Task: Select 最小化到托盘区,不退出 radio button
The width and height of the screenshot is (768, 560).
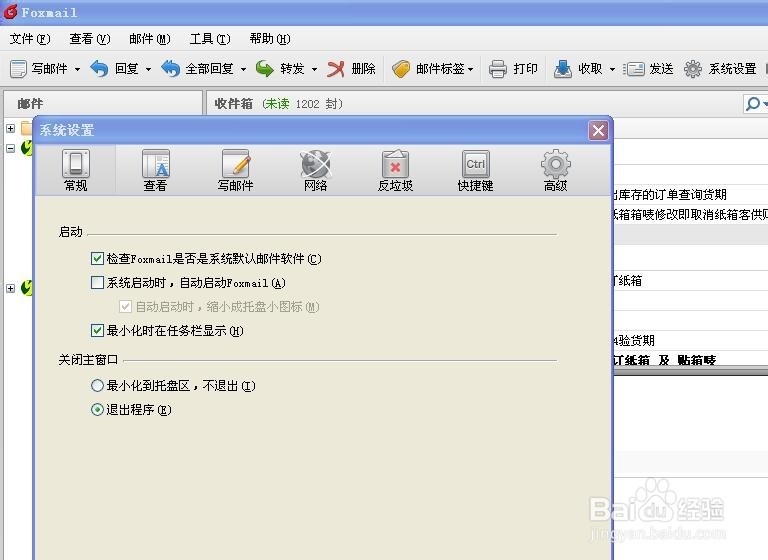Action: point(97,386)
